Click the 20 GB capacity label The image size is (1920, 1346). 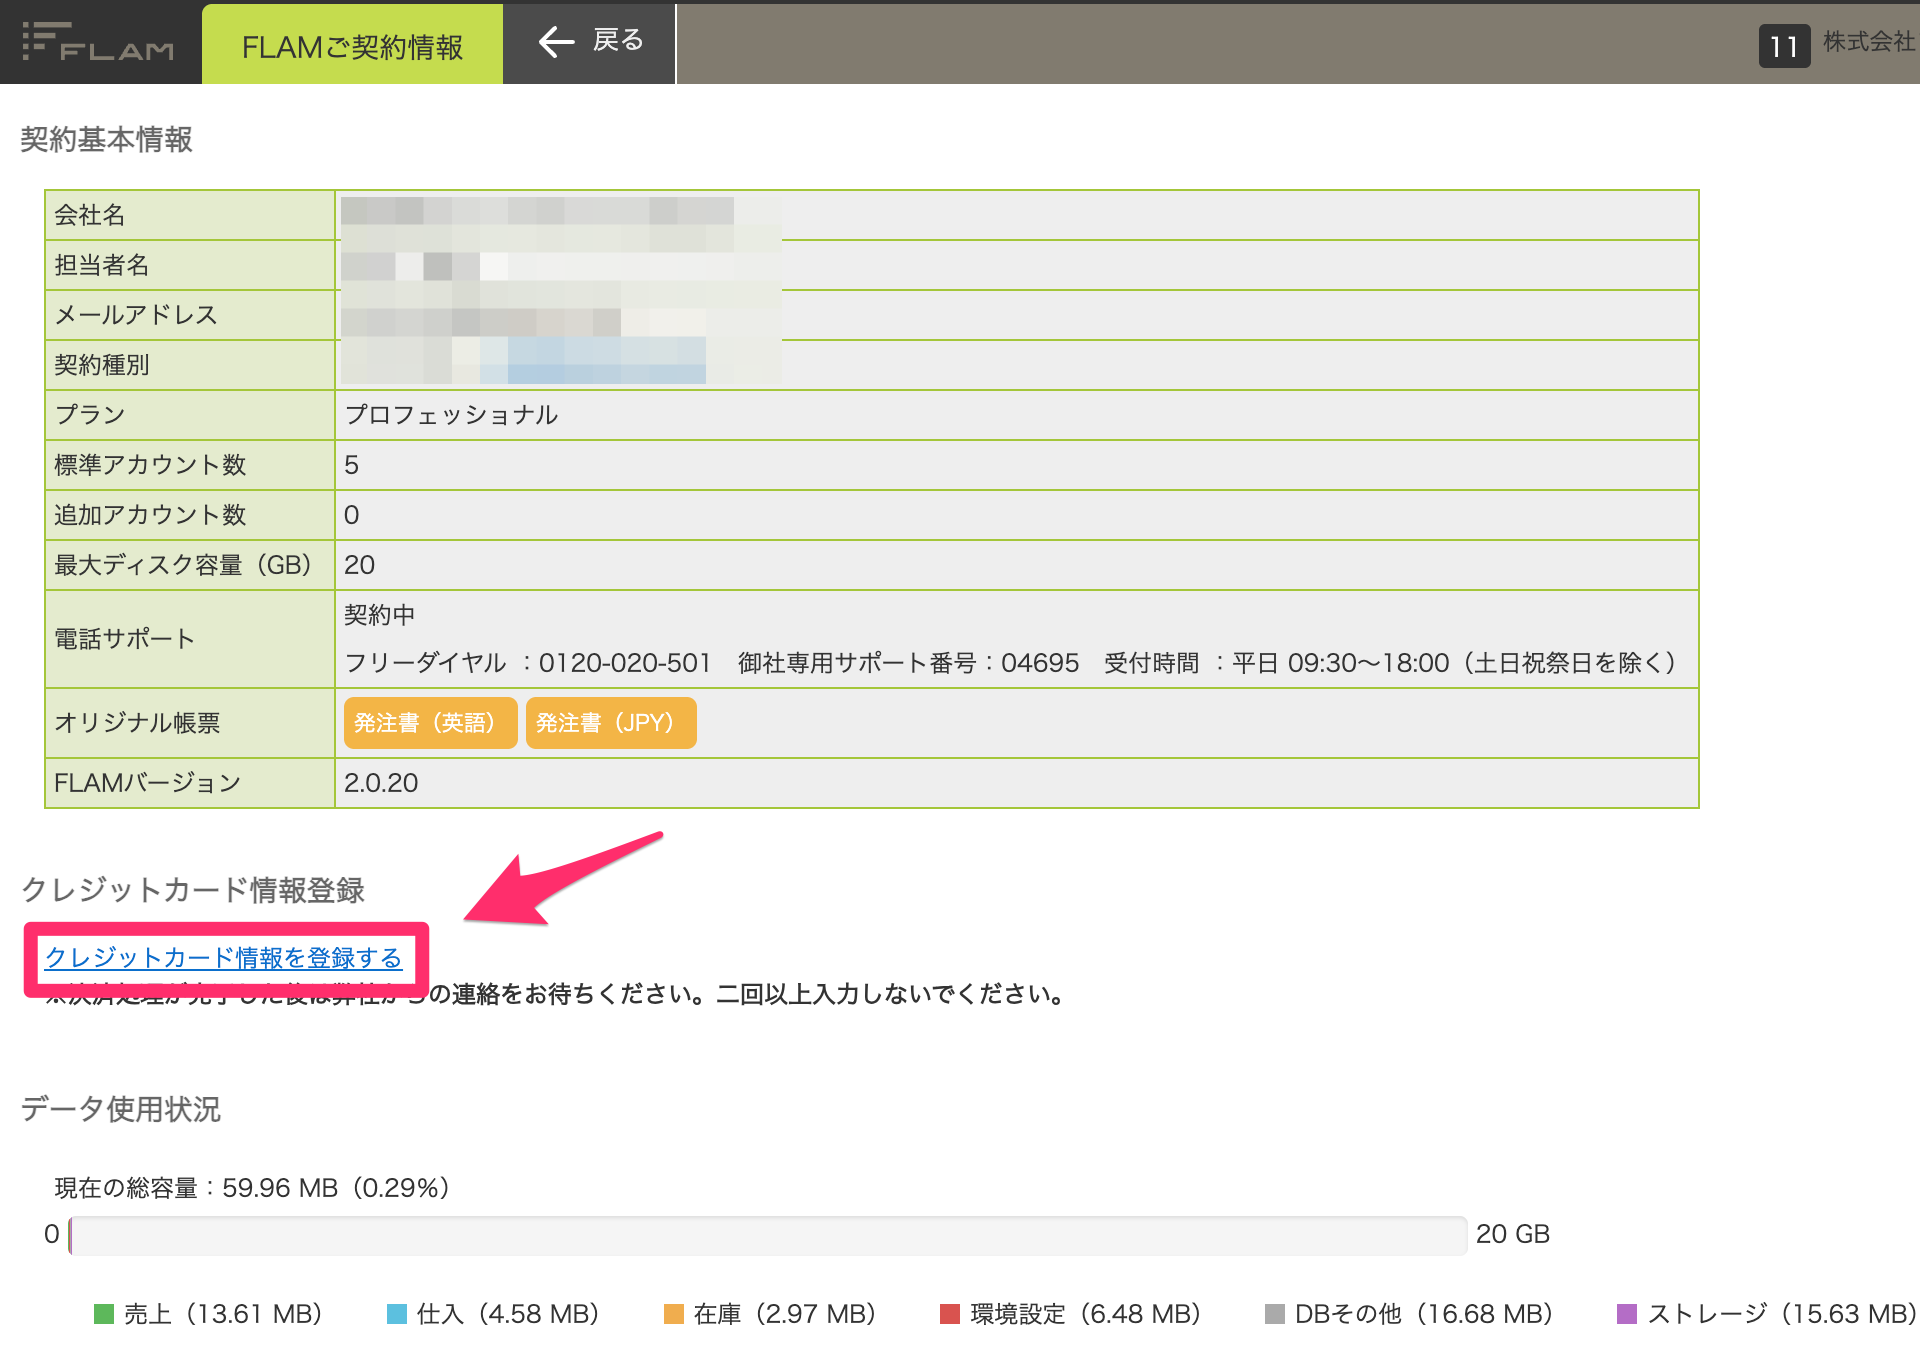click(1513, 1234)
